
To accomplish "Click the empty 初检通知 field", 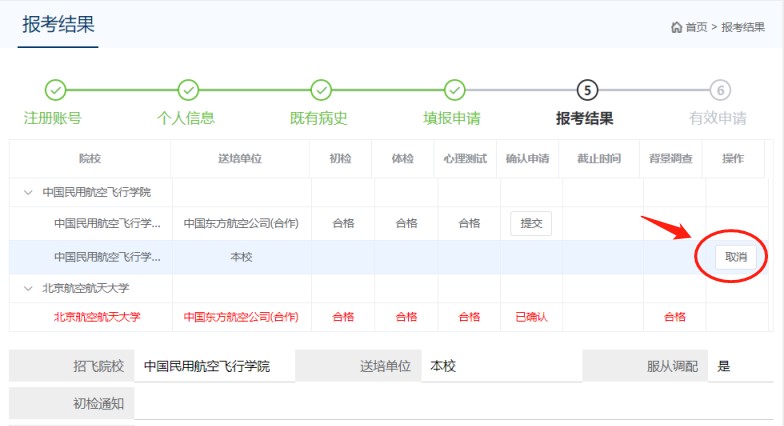I will pos(450,404).
